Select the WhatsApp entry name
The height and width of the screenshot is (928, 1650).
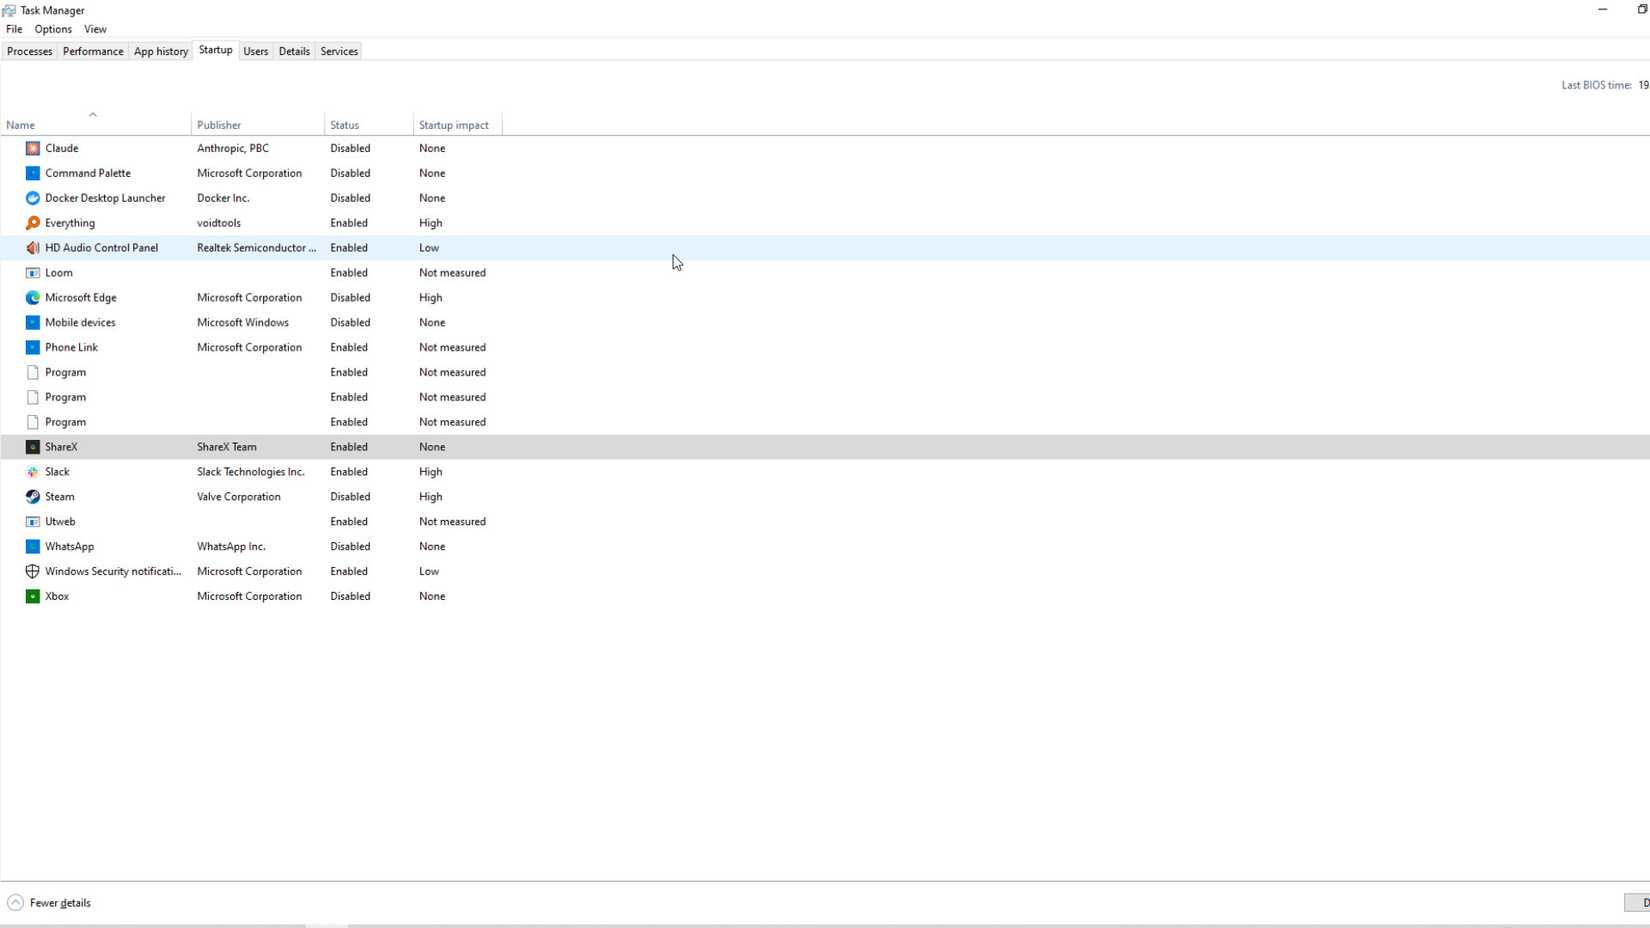69,547
